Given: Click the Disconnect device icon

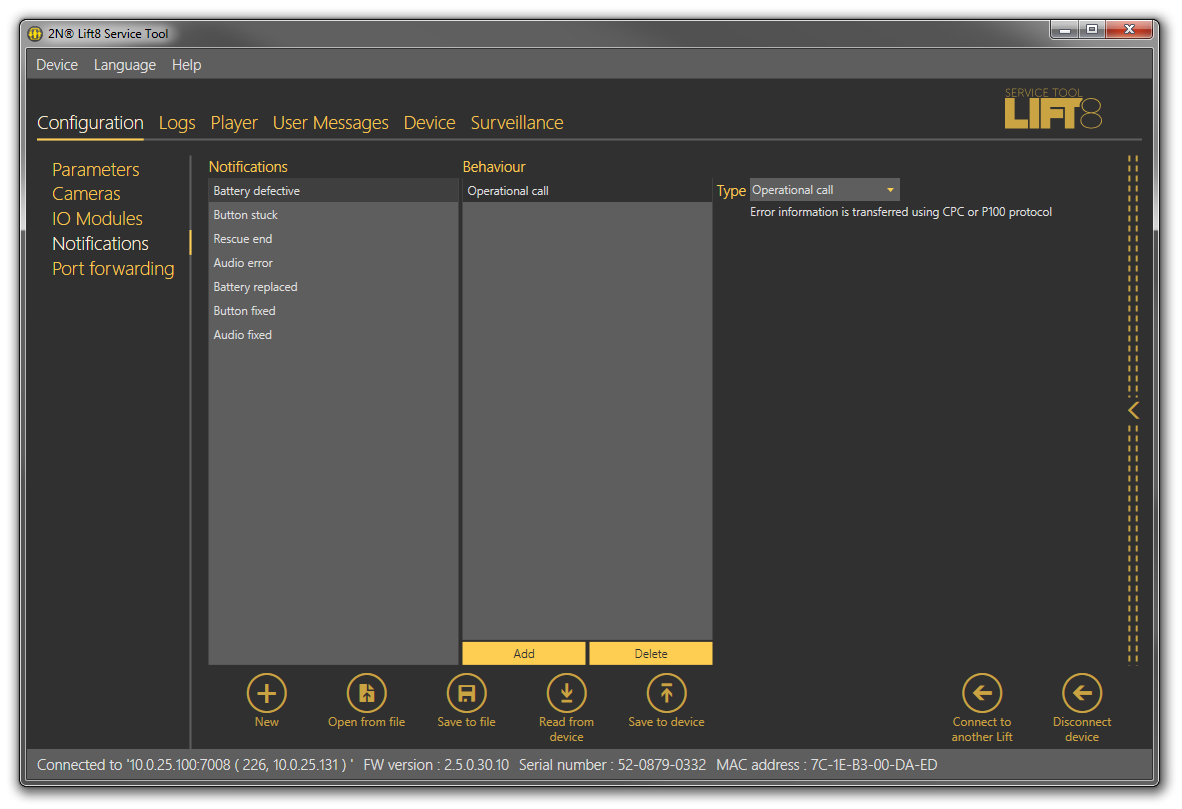Looking at the screenshot, I should point(1081,693).
